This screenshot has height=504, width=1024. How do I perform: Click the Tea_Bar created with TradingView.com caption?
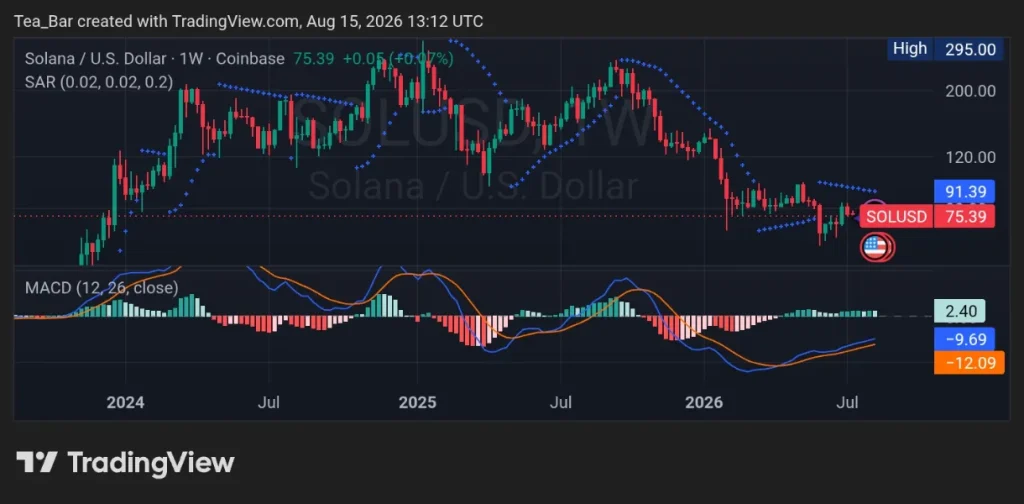tap(249, 22)
